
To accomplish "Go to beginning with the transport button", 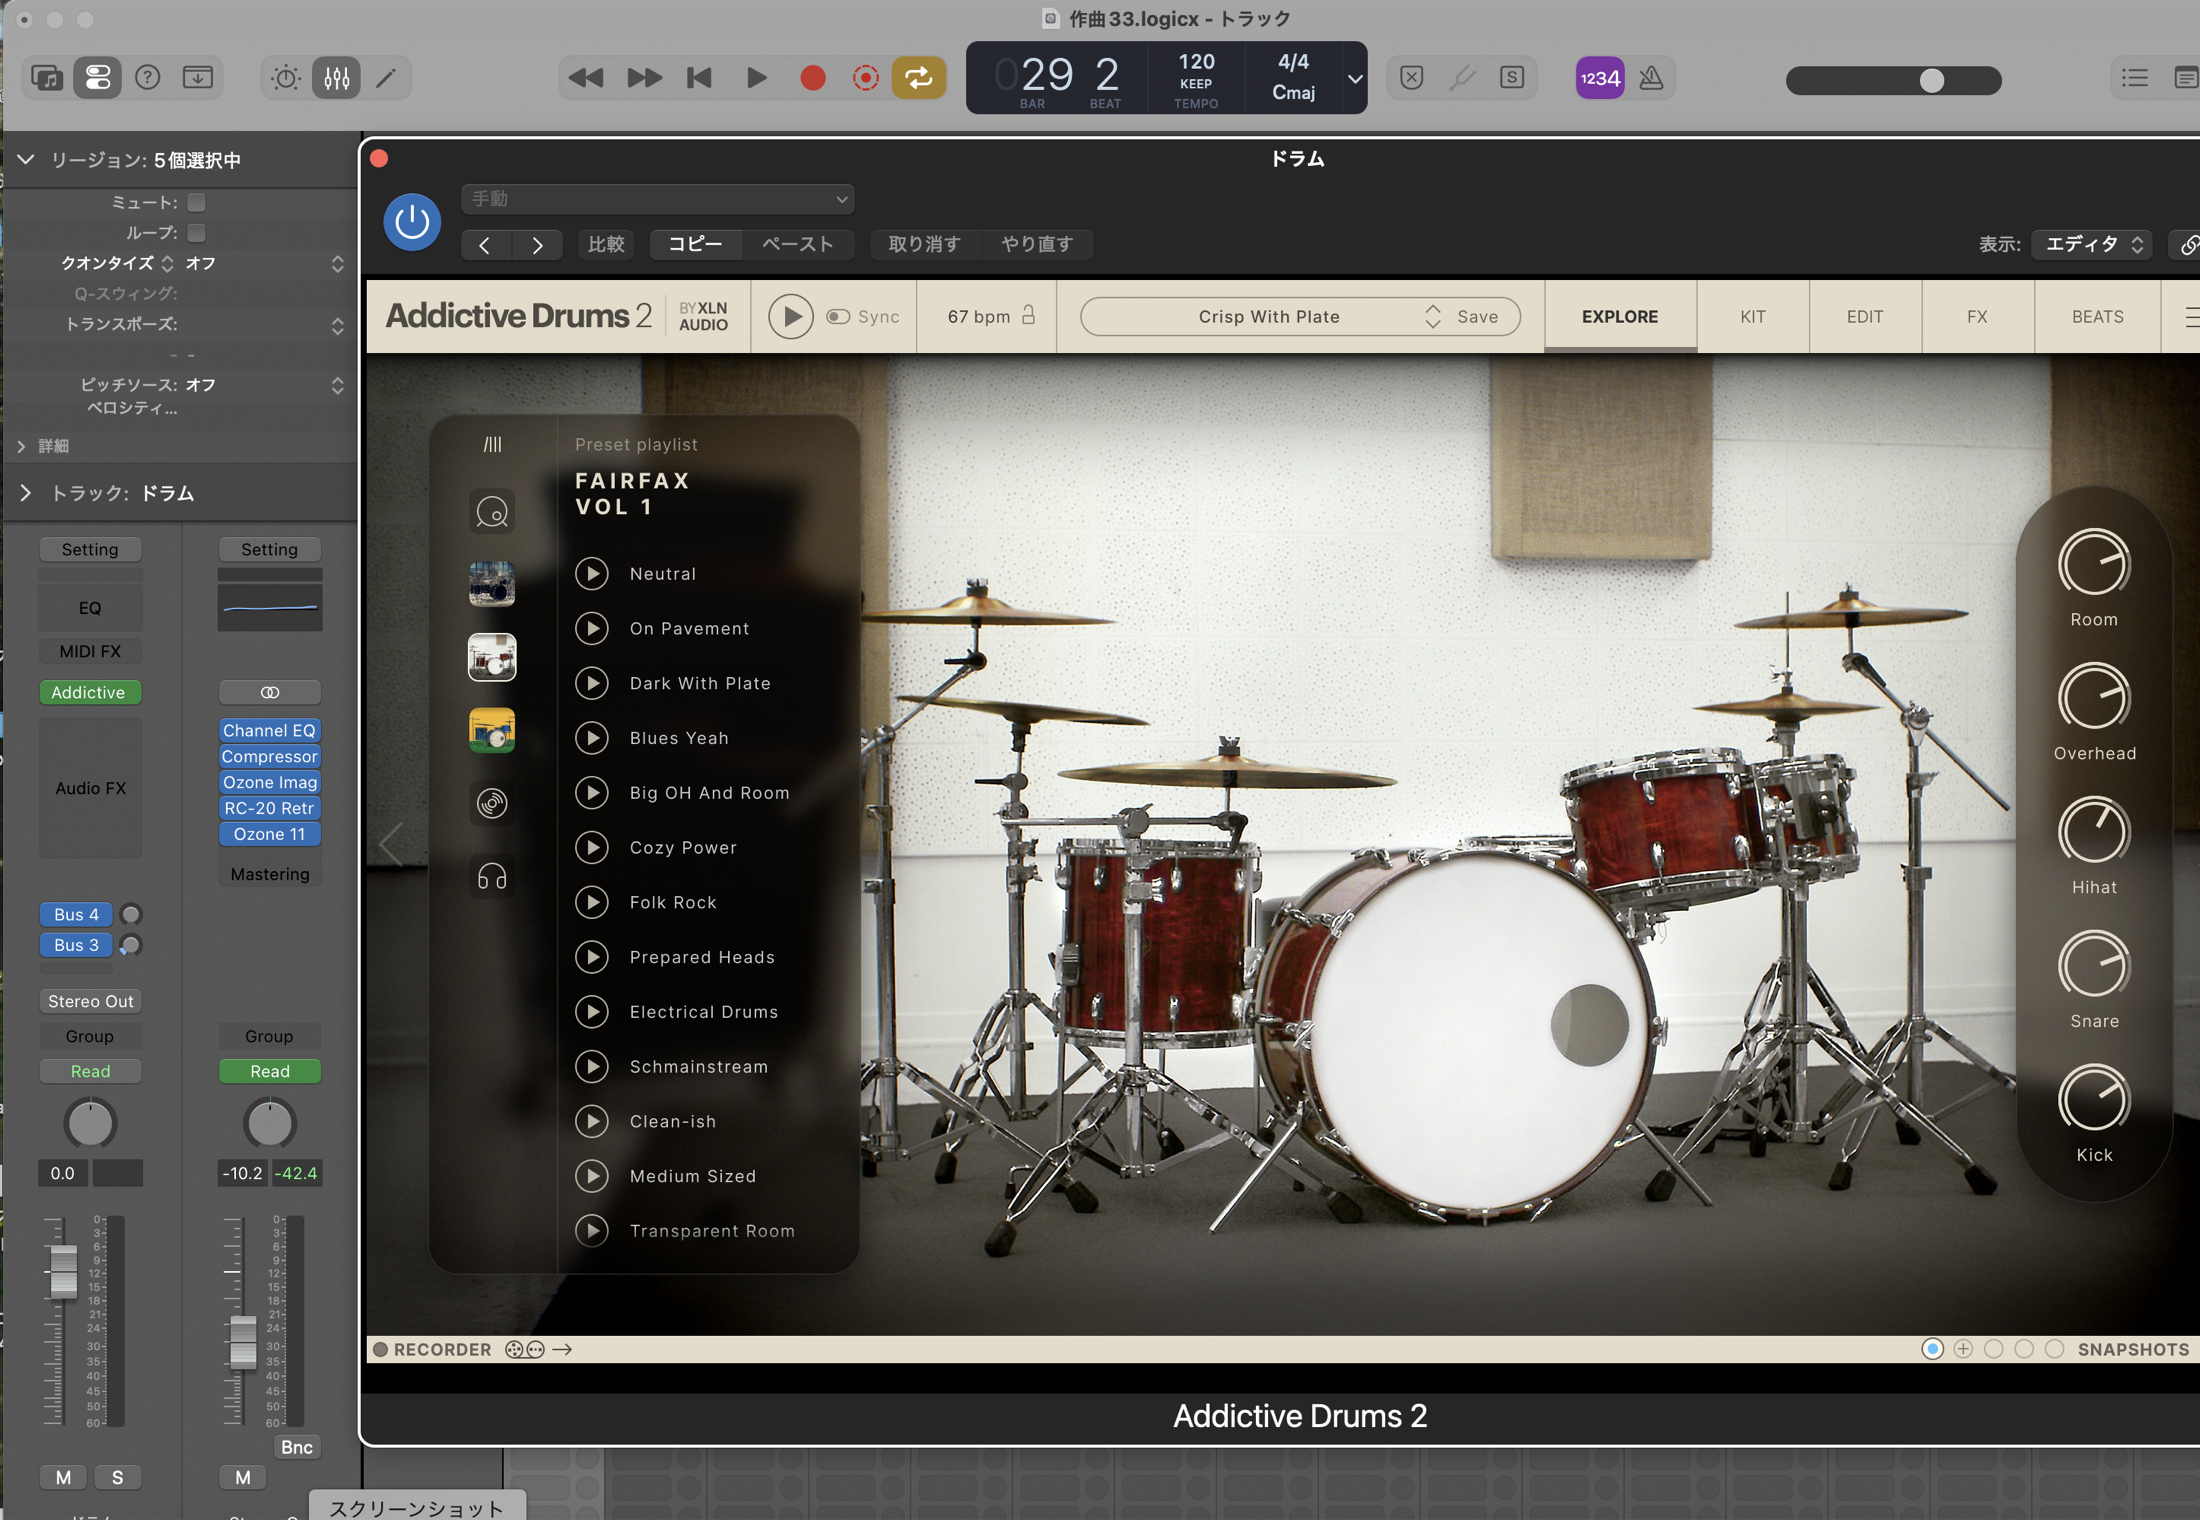I will pyautogui.click(x=700, y=78).
